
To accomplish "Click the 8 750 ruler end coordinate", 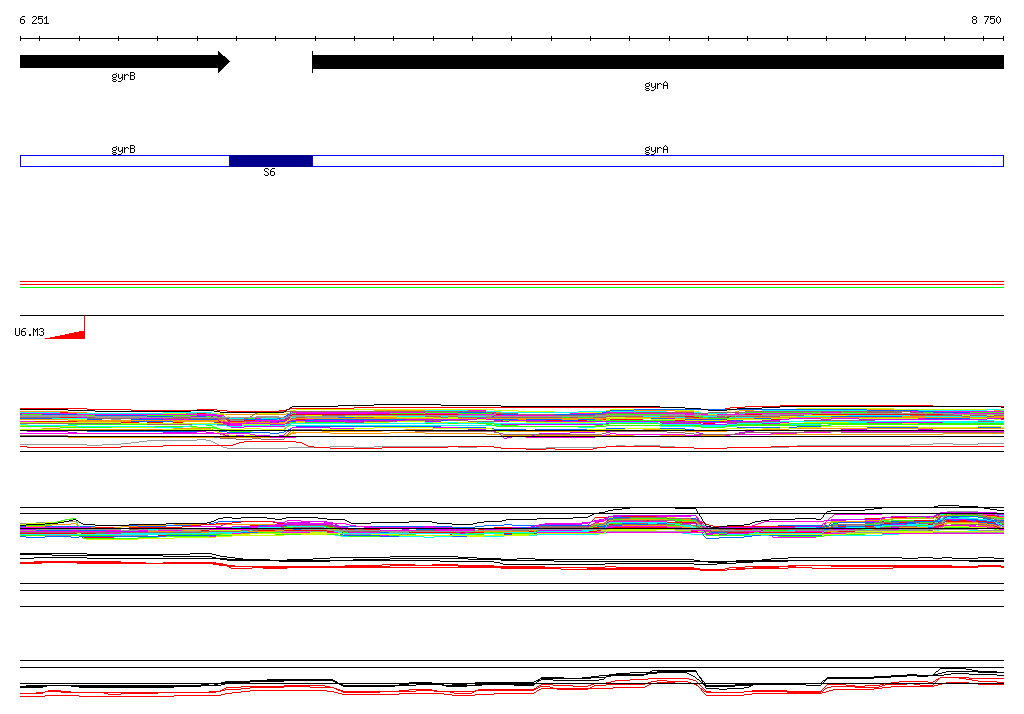I will (x=986, y=20).
